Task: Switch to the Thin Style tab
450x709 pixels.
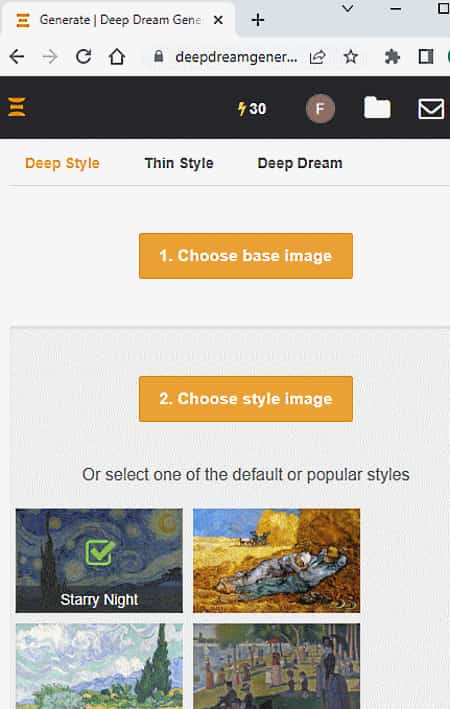Action: pyautogui.click(x=179, y=163)
